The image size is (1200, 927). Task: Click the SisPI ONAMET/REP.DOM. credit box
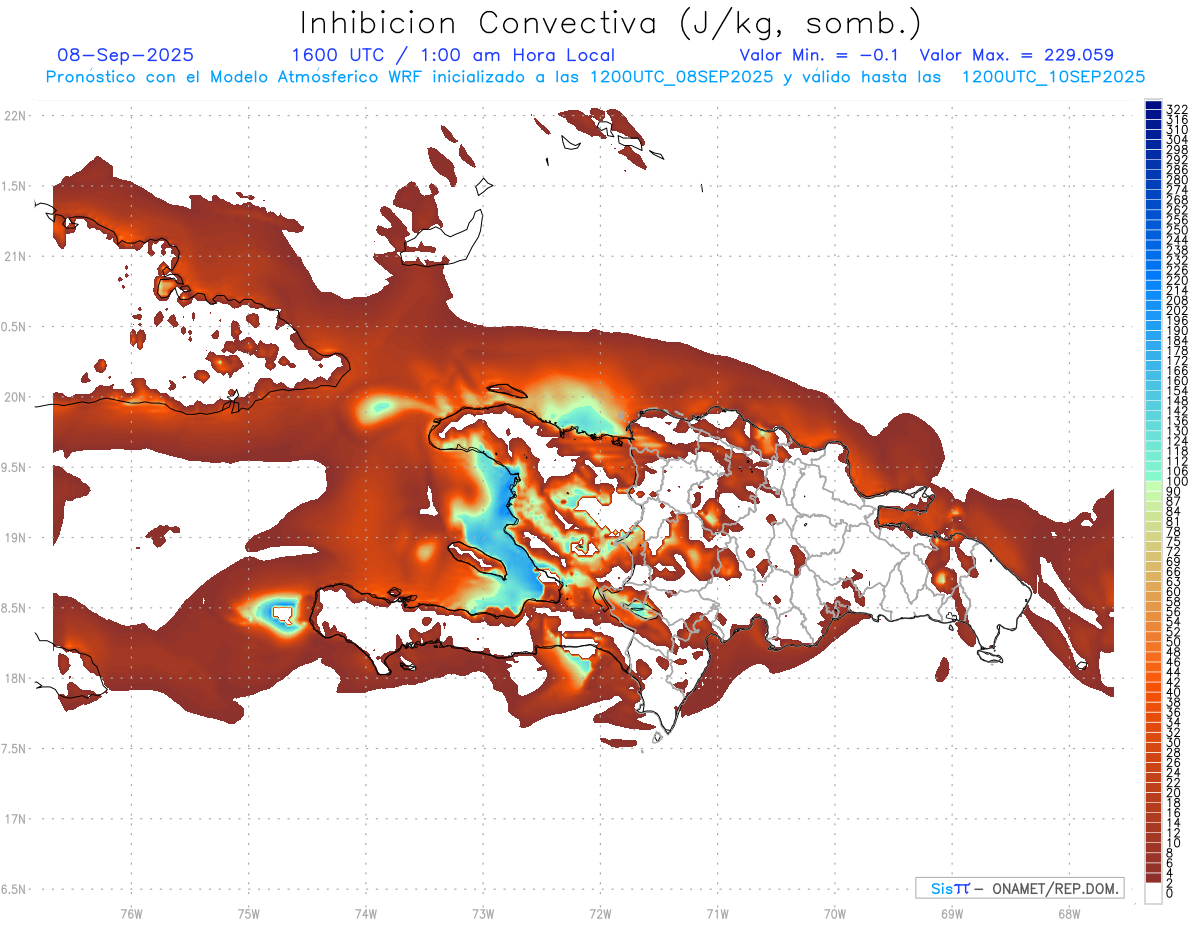(x=1020, y=888)
